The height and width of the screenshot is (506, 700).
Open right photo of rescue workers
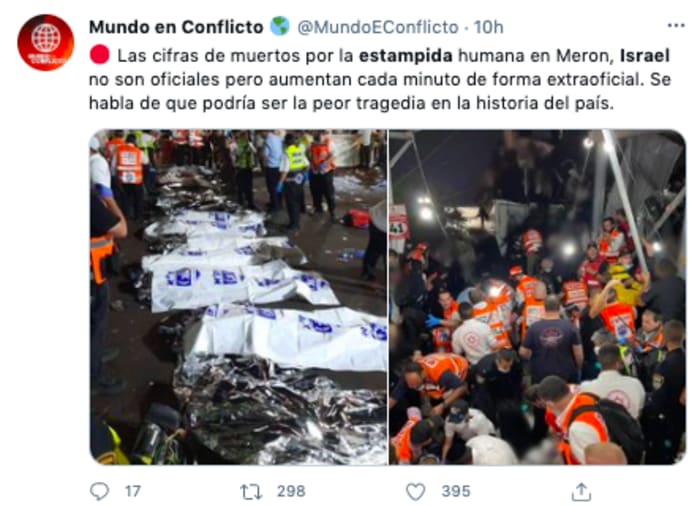click(538, 297)
